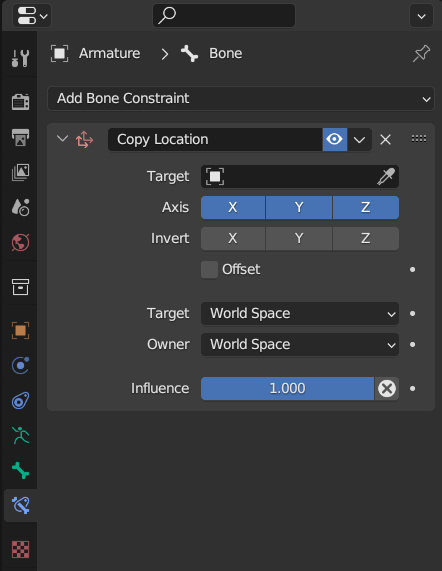Image resolution: width=442 pixels, height=571 pixels.
Task: Animate the Owner space property dot
Action: pos(413,344)
